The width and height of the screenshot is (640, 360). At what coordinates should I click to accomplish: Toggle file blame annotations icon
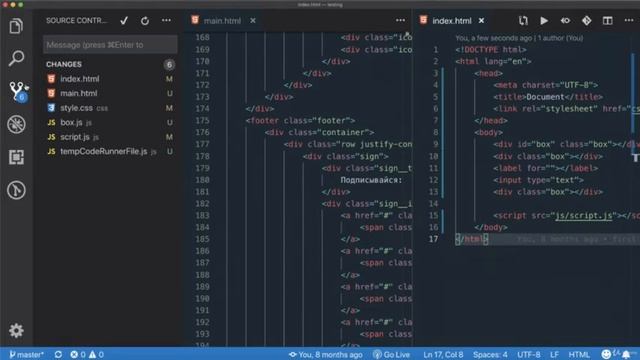pos(565,20)
